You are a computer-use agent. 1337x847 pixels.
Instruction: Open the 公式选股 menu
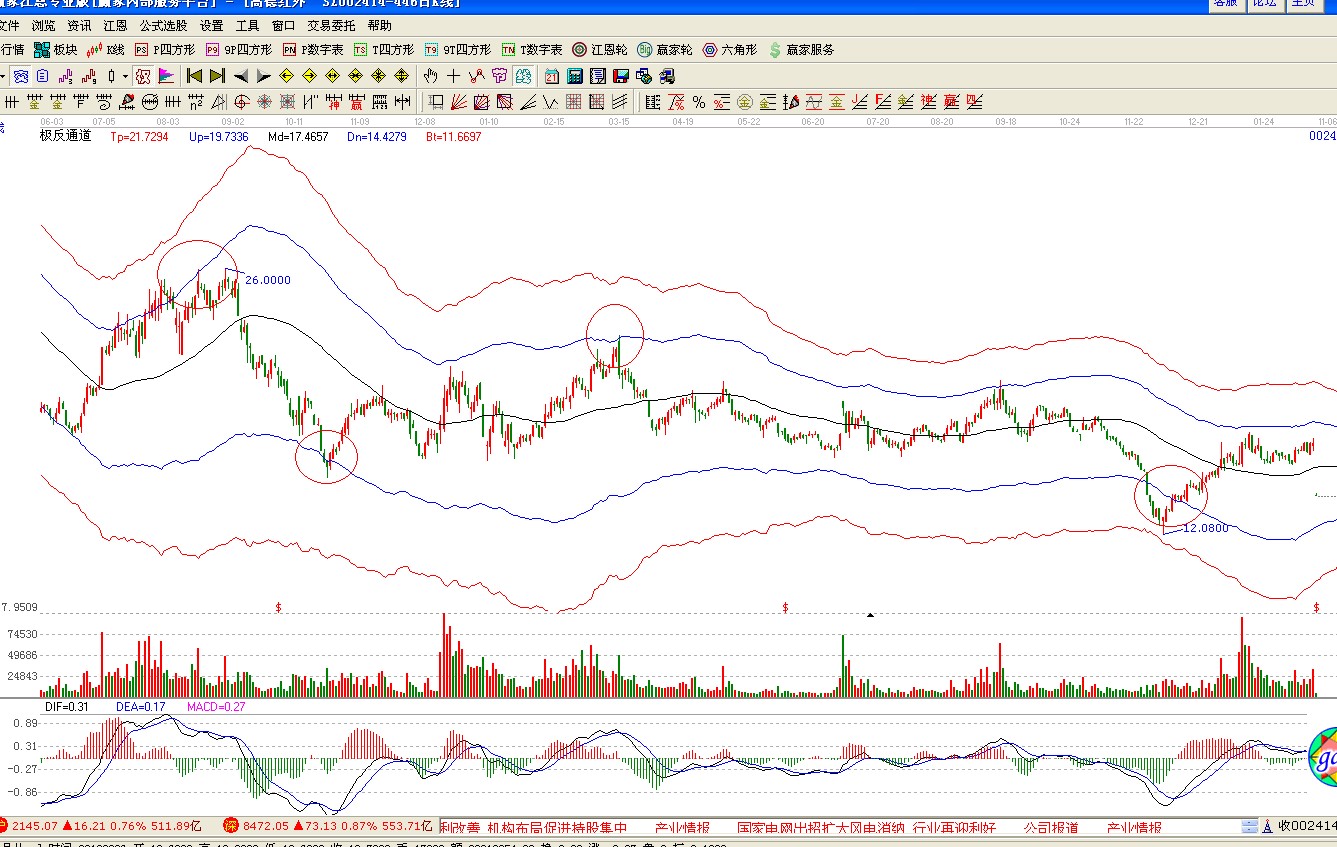pyautogui.click(x=163, y=26)
